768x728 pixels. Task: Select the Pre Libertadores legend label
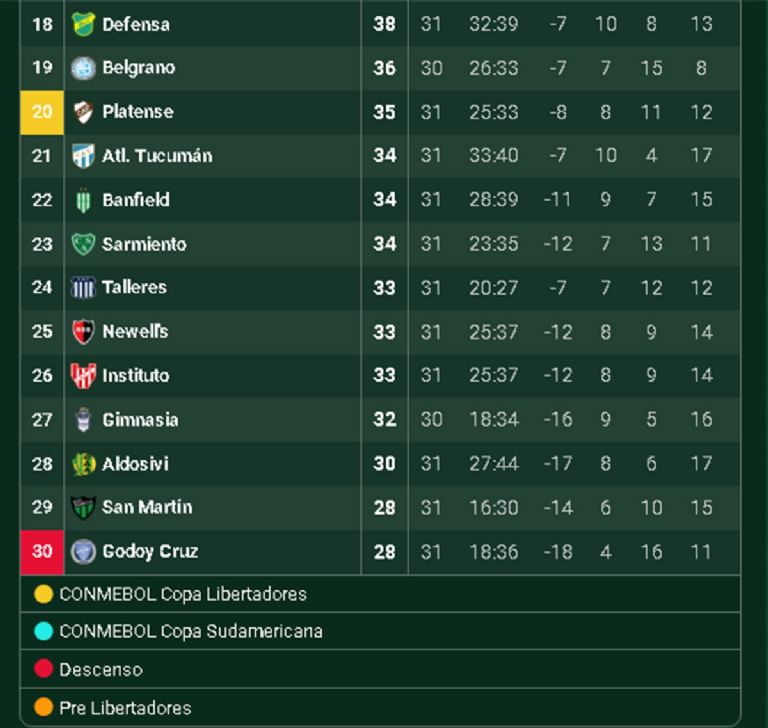click(x=125, y=708)
